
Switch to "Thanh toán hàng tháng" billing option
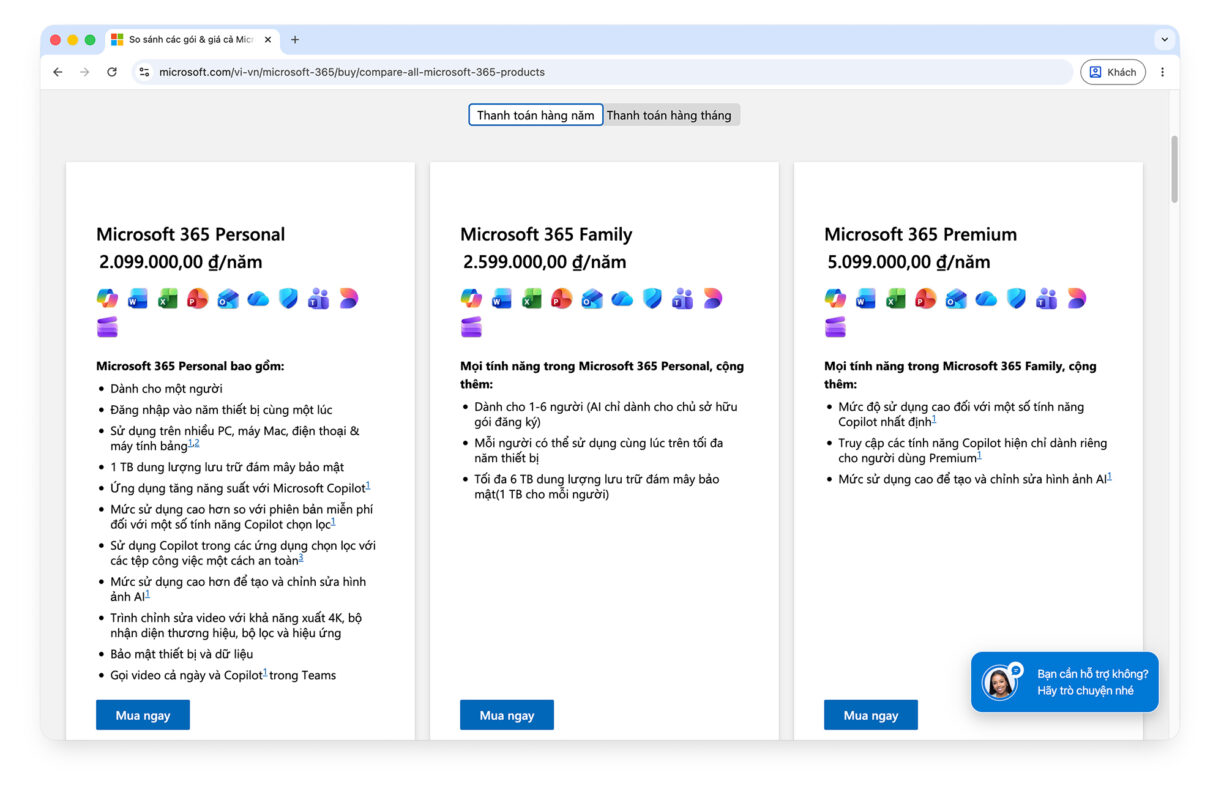pyautogui.click(x=669, y=115)
